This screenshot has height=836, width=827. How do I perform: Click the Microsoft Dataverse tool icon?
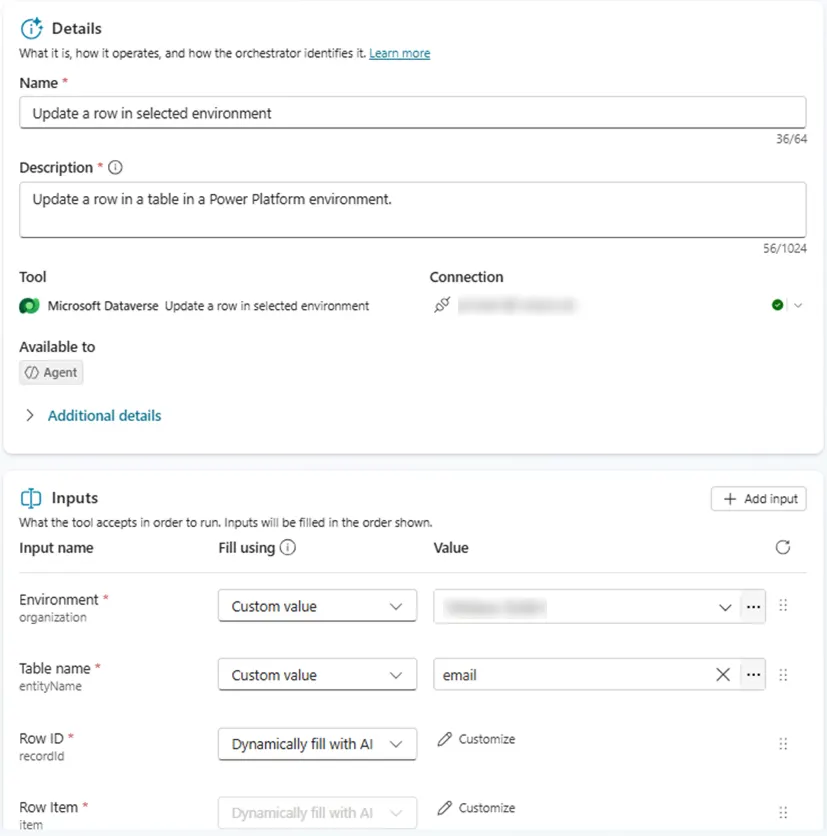(30, 306)
